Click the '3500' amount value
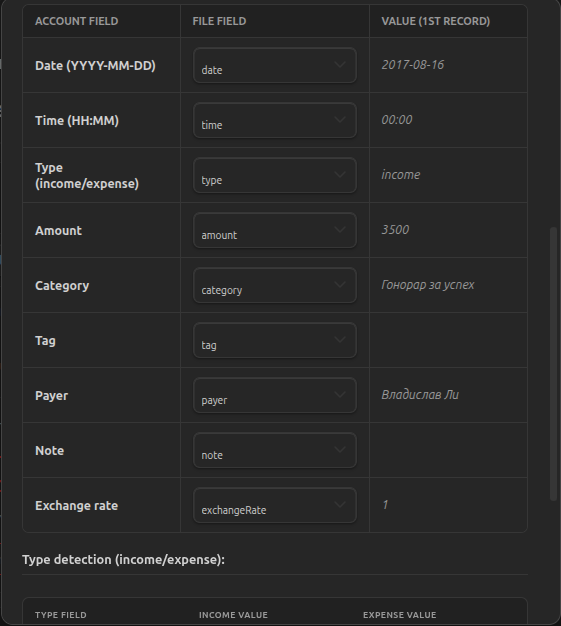The width and height of the screenshot is (561, 626). [x=395, y=230]
